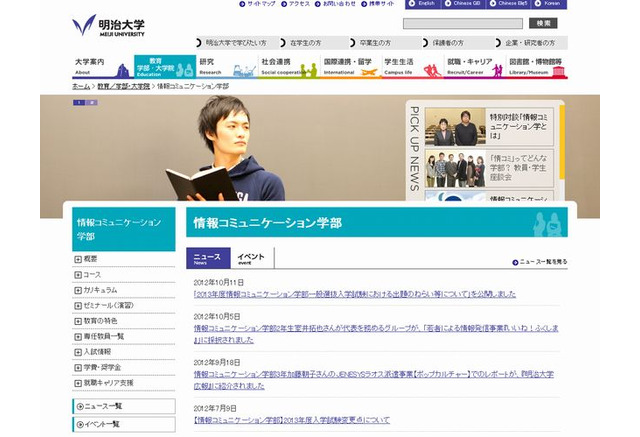This screenshot has height=437, width=640.
Task: Open 特別対談「情報コミュニケーション学とは」 news text
Action: click(x=519, y=126)
